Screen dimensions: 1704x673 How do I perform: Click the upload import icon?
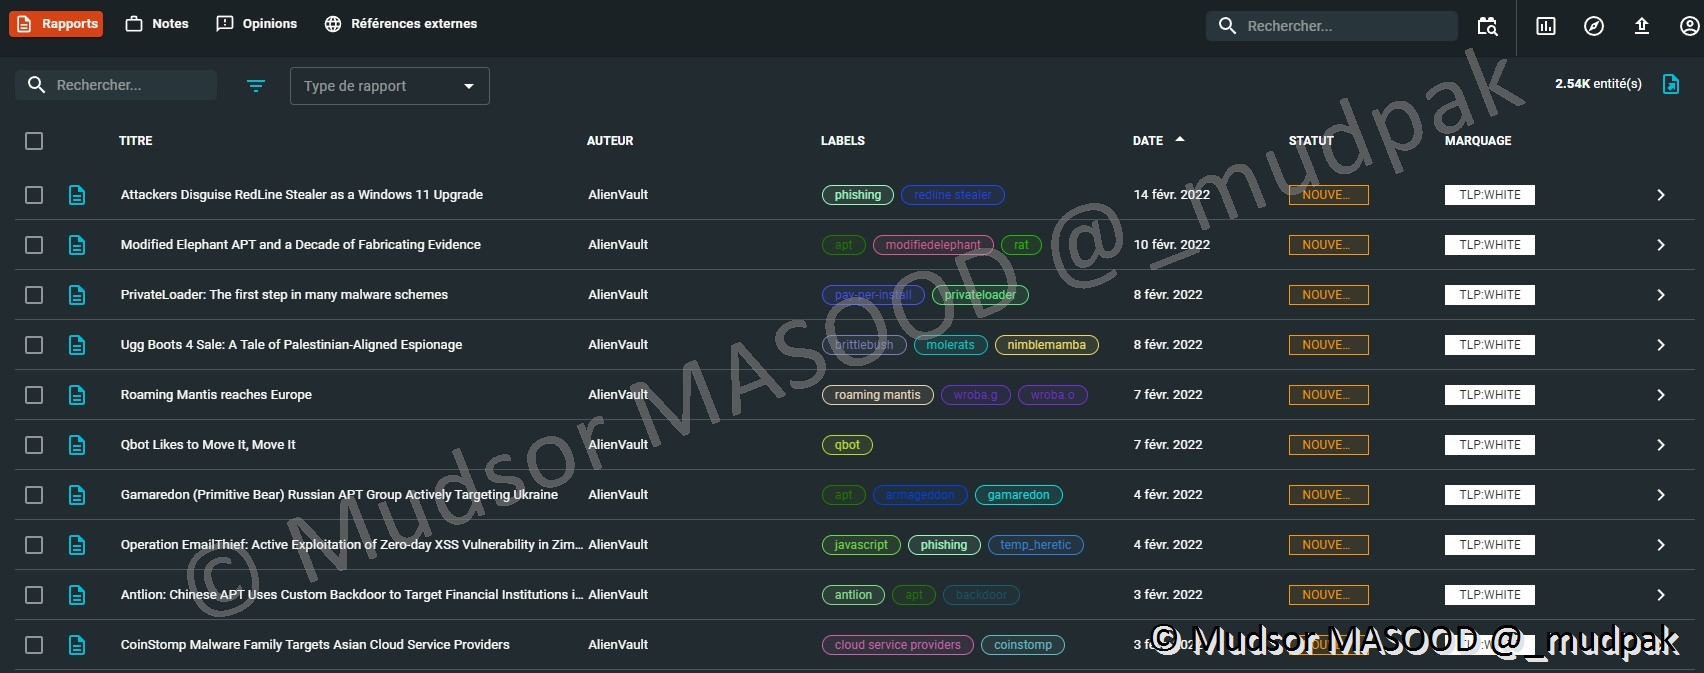coord(1641,26)
